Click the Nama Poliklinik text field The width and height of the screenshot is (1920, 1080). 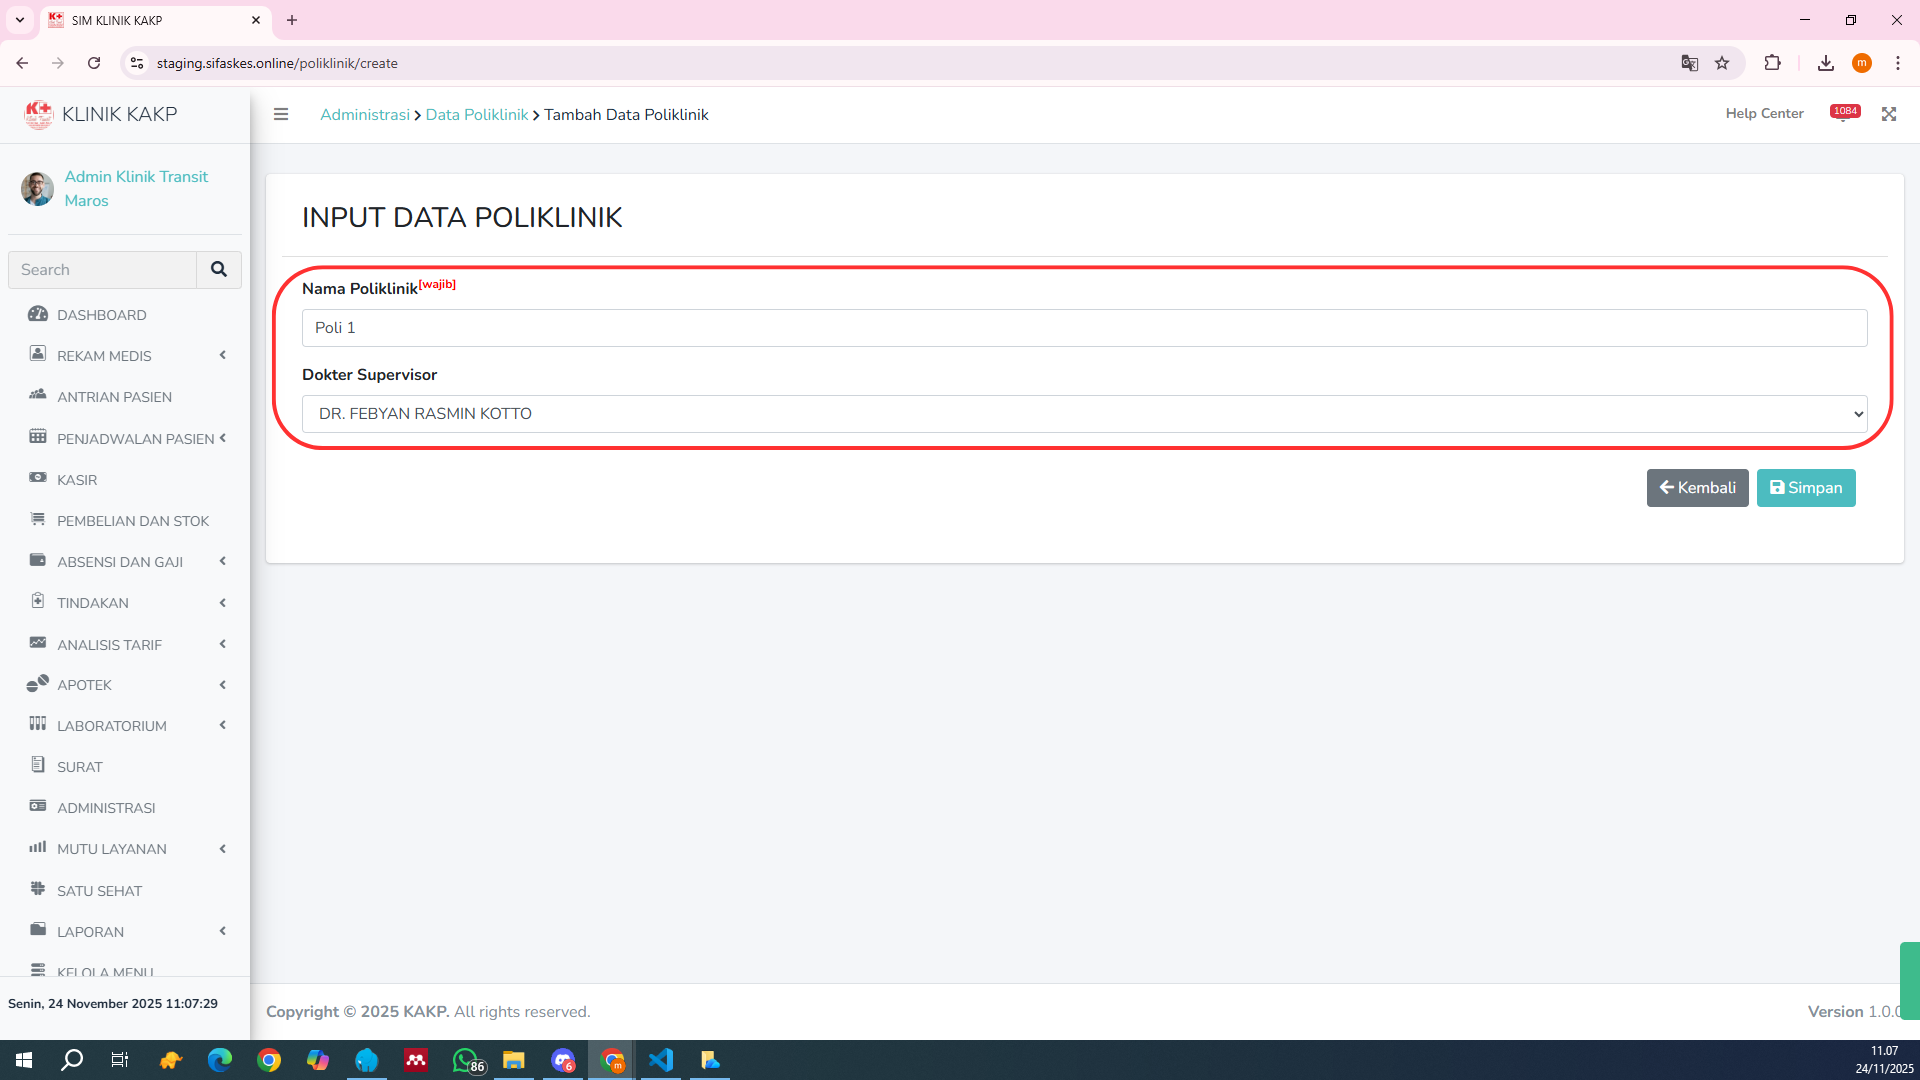click(x=1084, y=328)
